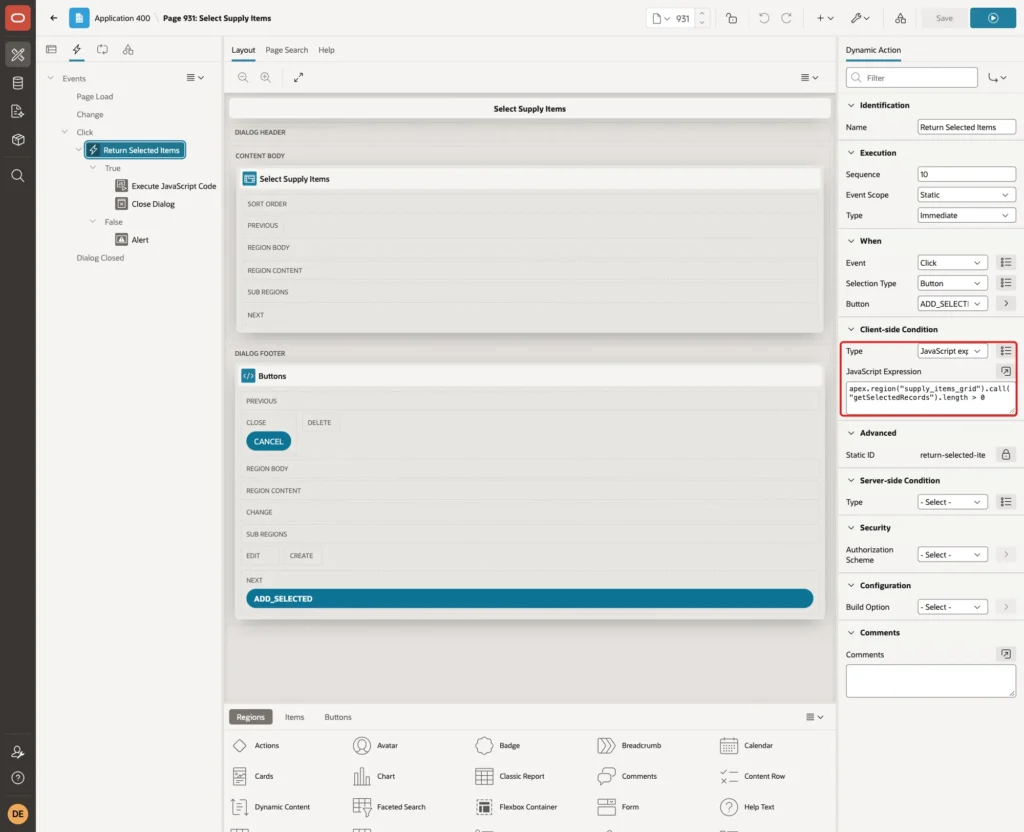Open the Help question mark icon
1024x832 pixels.
pyautogui.click(x=18, y=778)
